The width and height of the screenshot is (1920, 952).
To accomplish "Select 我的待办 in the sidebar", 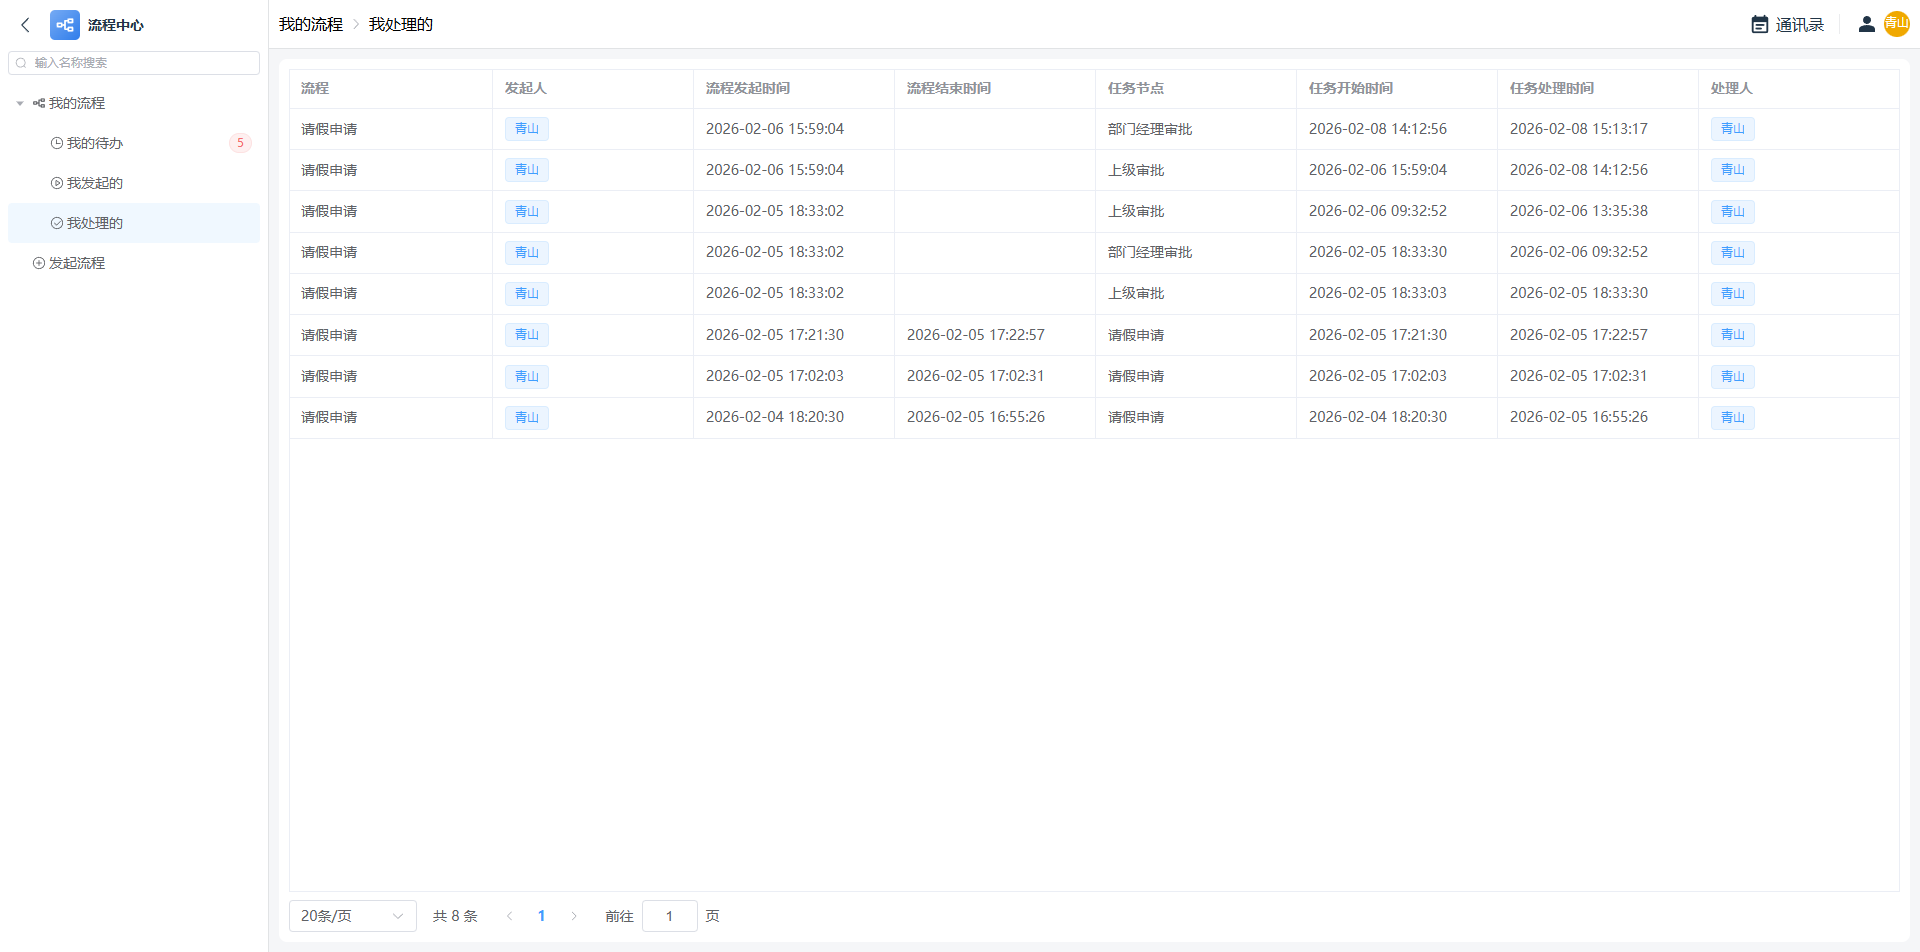I will (95, 143).
